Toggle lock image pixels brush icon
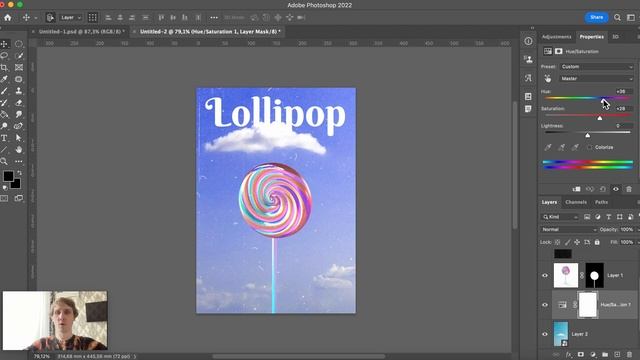 (x=567, y=242)
